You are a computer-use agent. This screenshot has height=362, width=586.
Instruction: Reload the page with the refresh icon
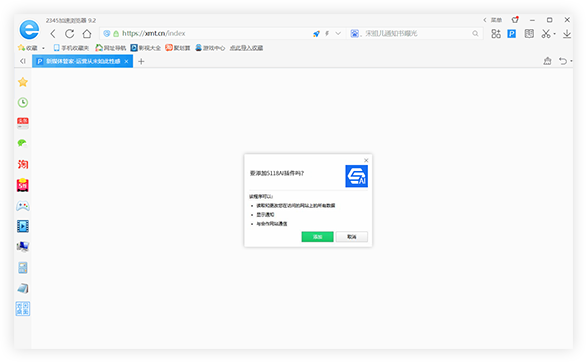point(70,34)
